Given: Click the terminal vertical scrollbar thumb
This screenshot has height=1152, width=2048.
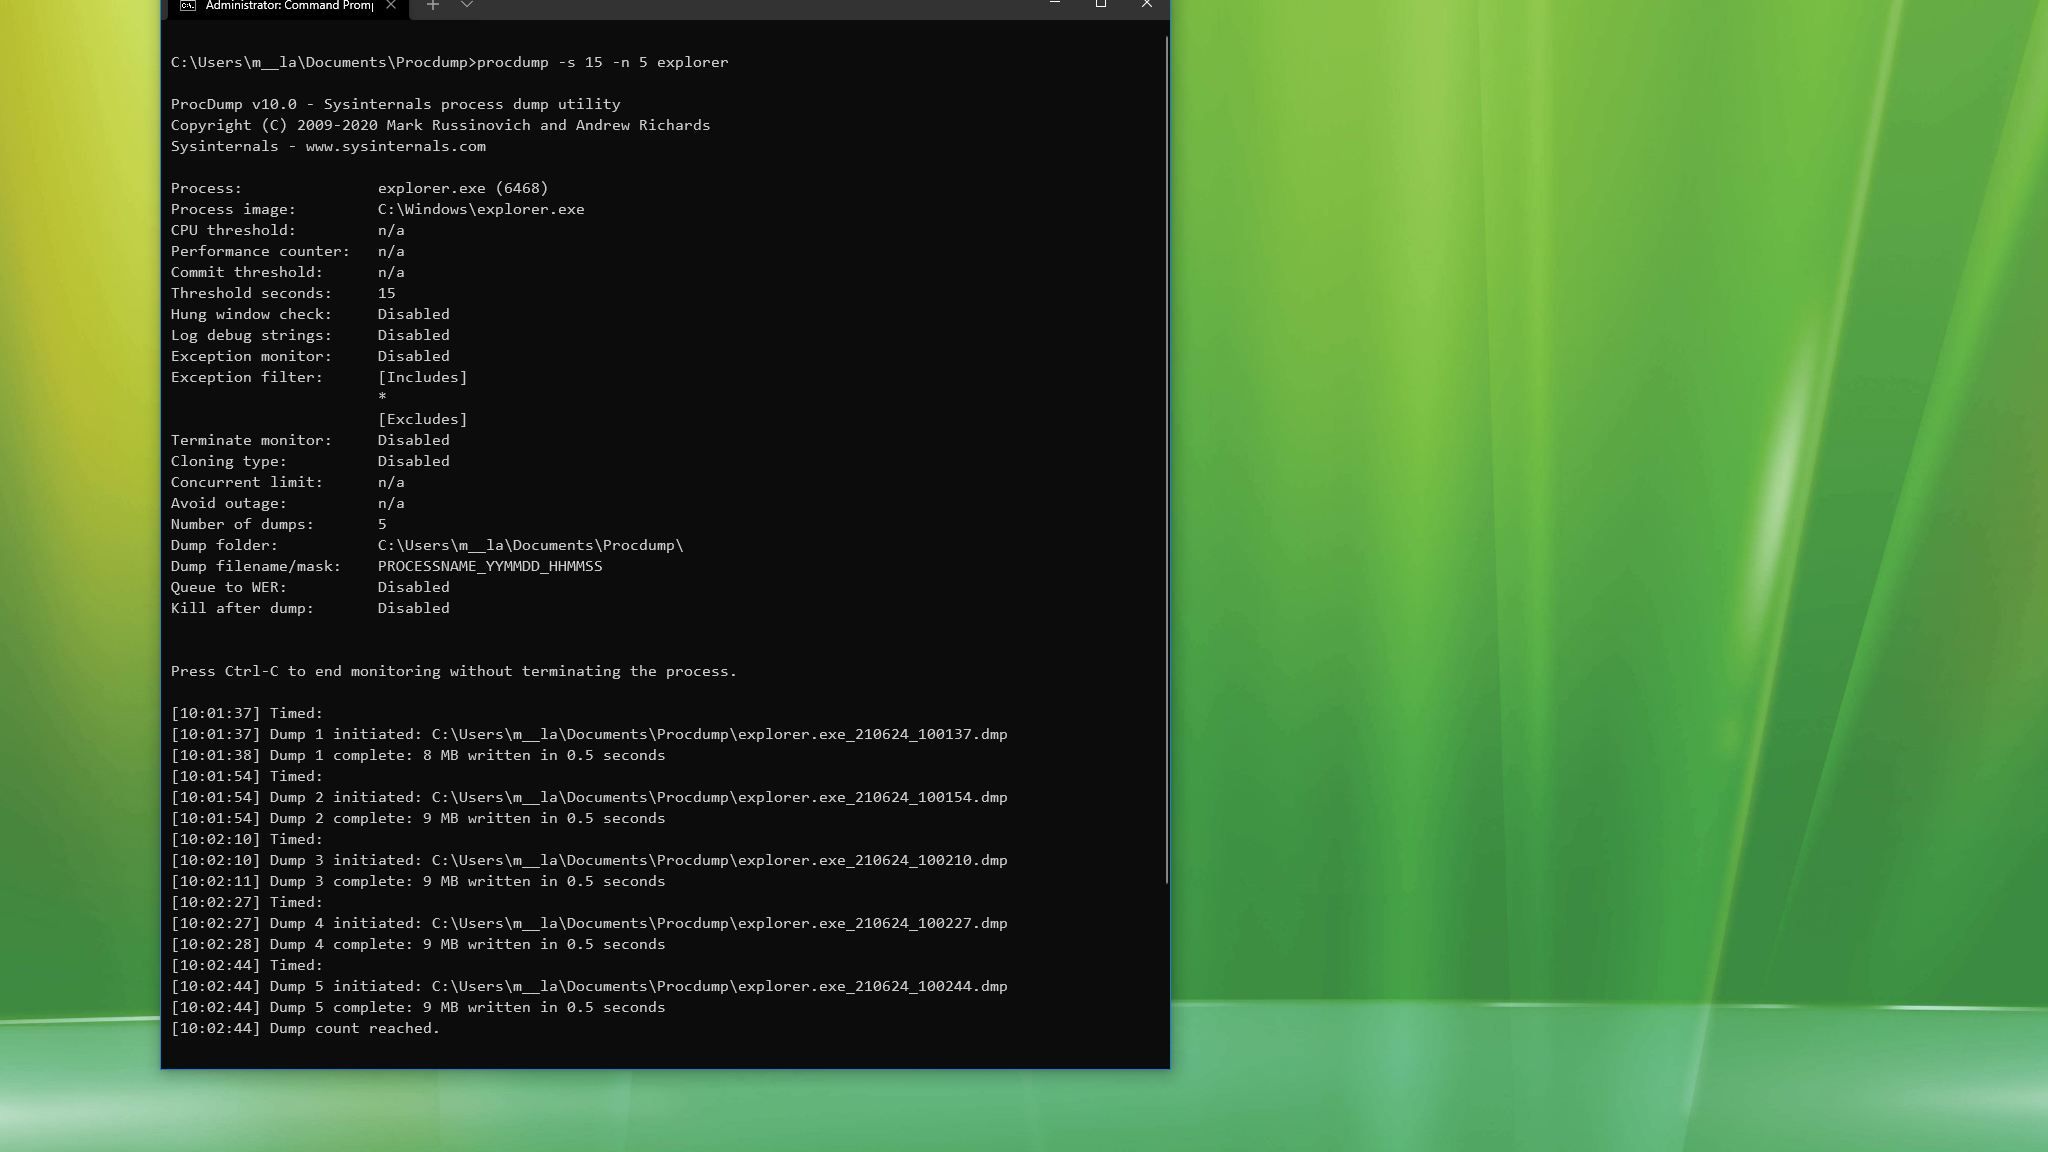Looking at the screenshot, I should pos(1166,460).
